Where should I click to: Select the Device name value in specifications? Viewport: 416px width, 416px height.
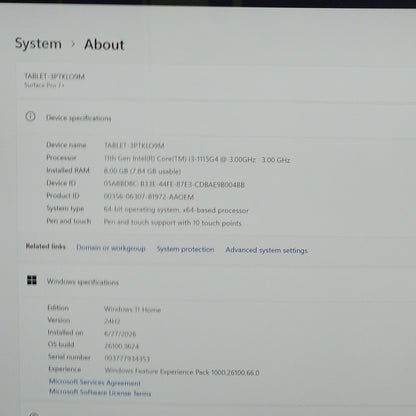pyautogui.click(x=134, y=145)
